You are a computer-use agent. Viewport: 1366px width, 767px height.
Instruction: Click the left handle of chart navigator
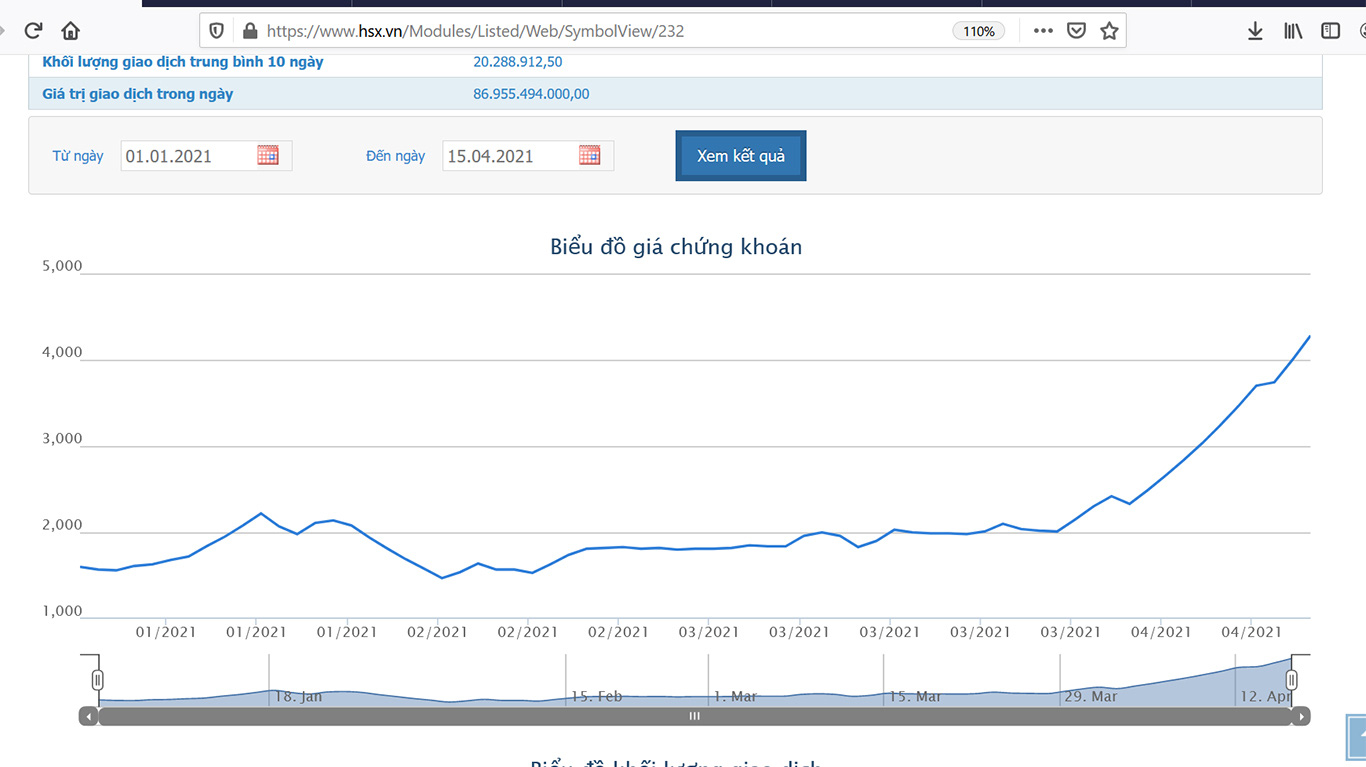tap(97, 680)
